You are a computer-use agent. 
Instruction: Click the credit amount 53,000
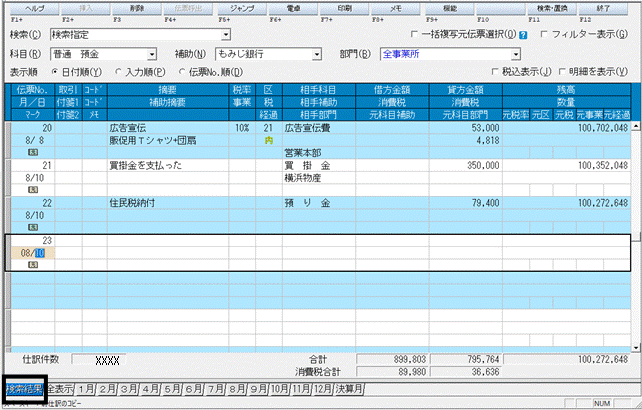pos(466,128)
